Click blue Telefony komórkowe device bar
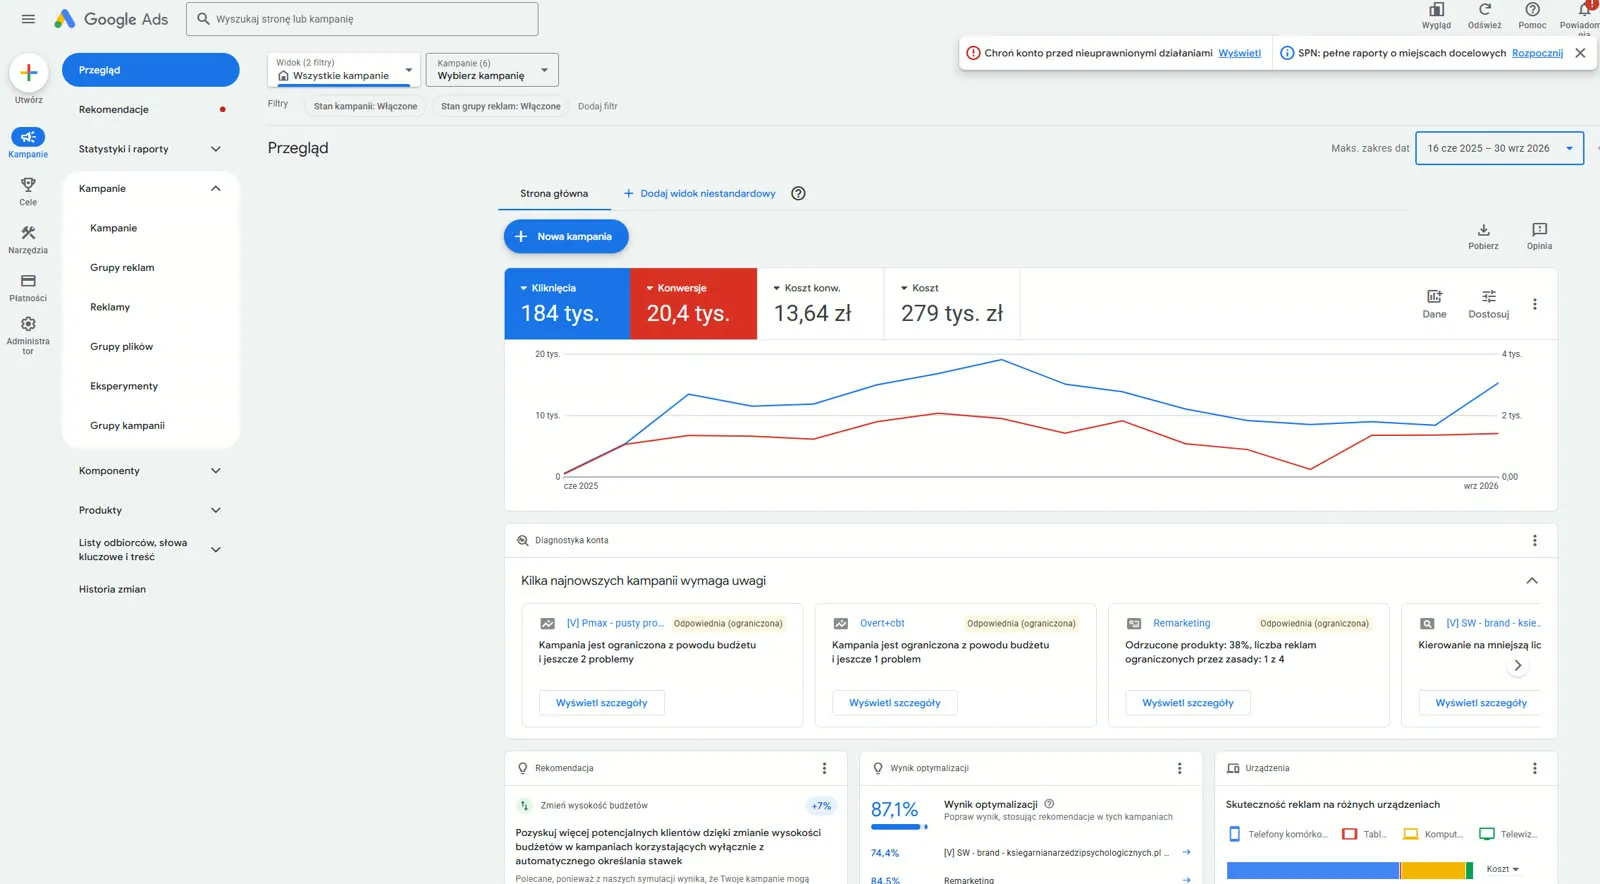Viewport: 1600px width, 884px height. [x=1312, y=871]
